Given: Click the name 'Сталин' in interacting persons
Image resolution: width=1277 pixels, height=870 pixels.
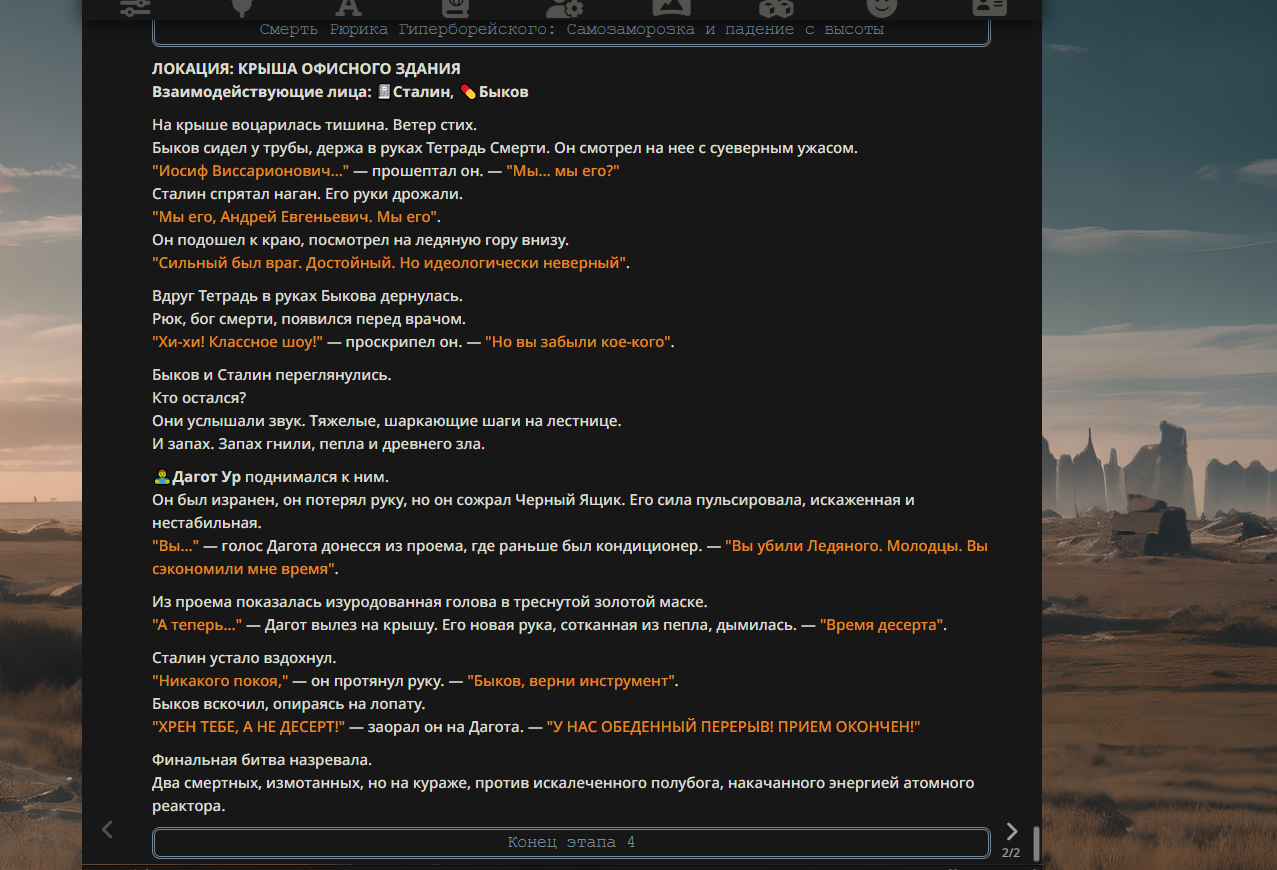Looking at the screenshot, I should [421, 92].
